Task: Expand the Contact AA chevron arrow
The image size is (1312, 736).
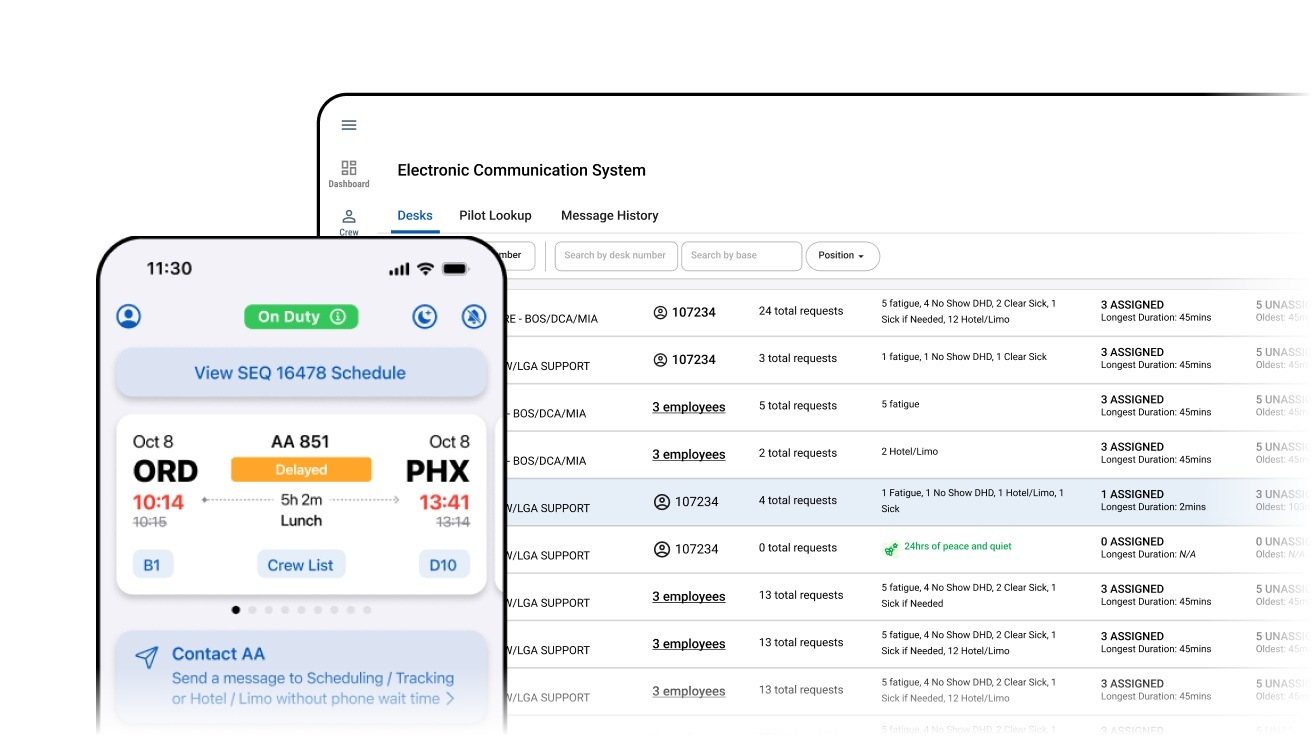Action: point(450,698)
